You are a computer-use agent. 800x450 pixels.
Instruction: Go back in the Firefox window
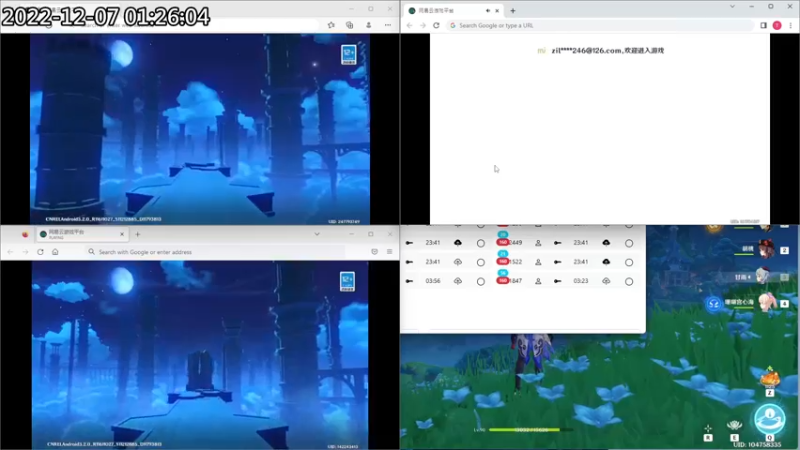(x=10, y=252)
